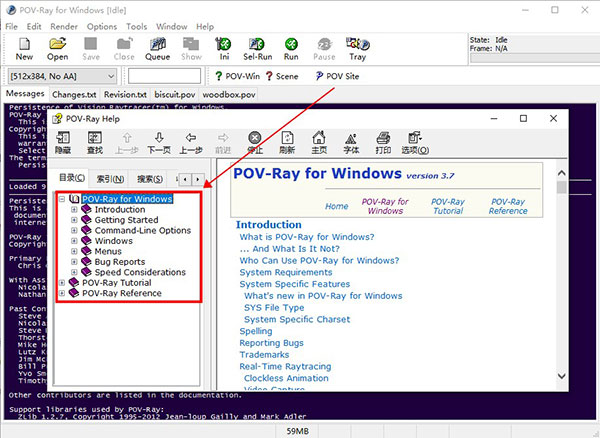This screenshot has width=600, height=438.
Task: Expand the POV-Ray Tutorial tree node
Action: 62,283
